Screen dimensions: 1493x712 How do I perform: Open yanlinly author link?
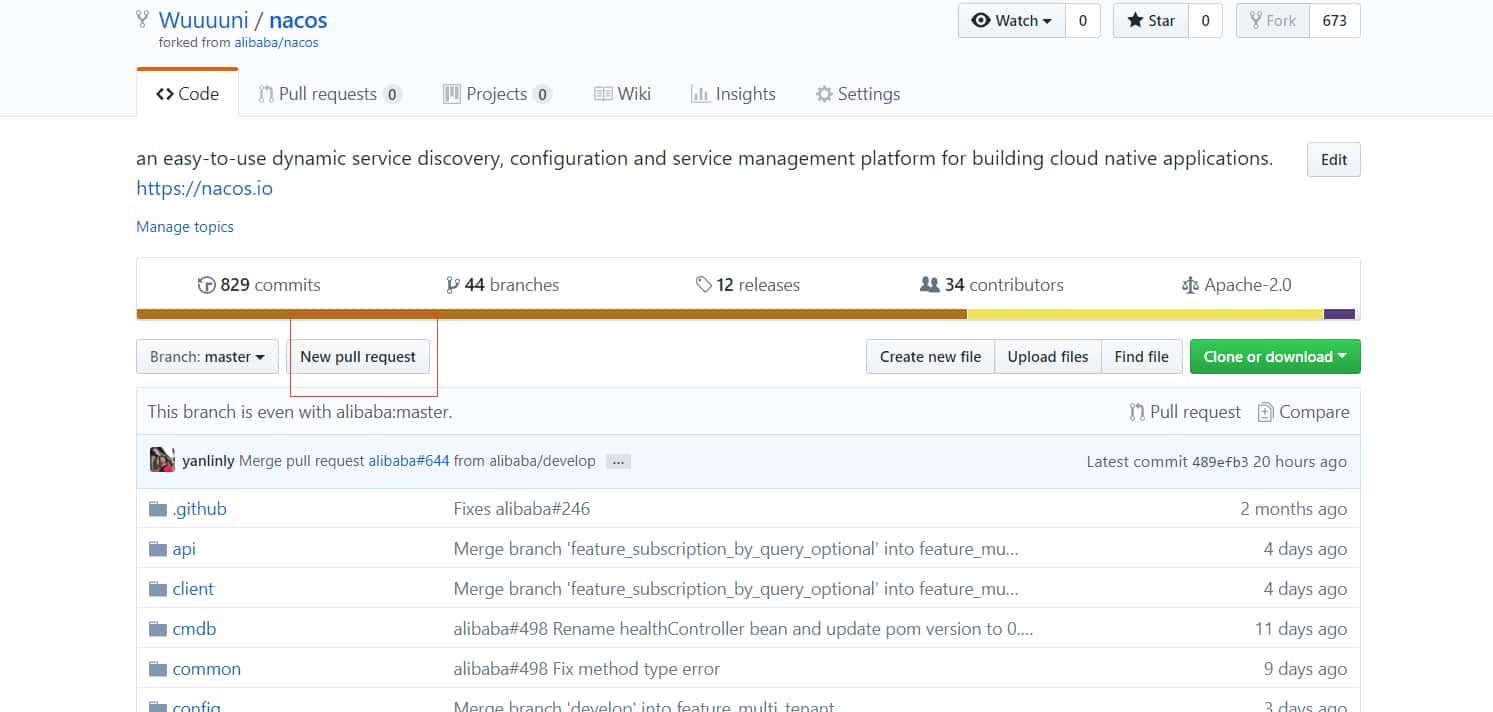click(x=208, y=461)
